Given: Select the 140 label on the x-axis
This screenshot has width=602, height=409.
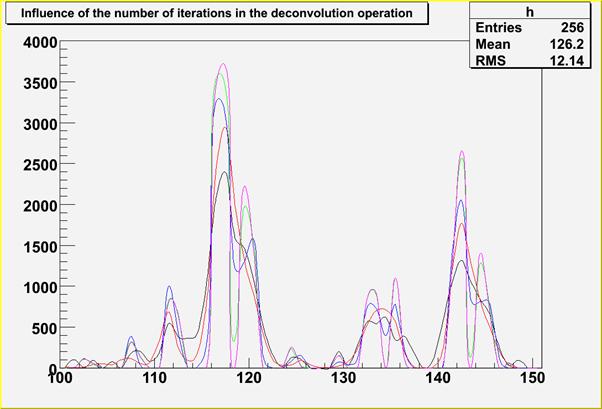Looking at the screenshot, I should click(x=438, y=378).
